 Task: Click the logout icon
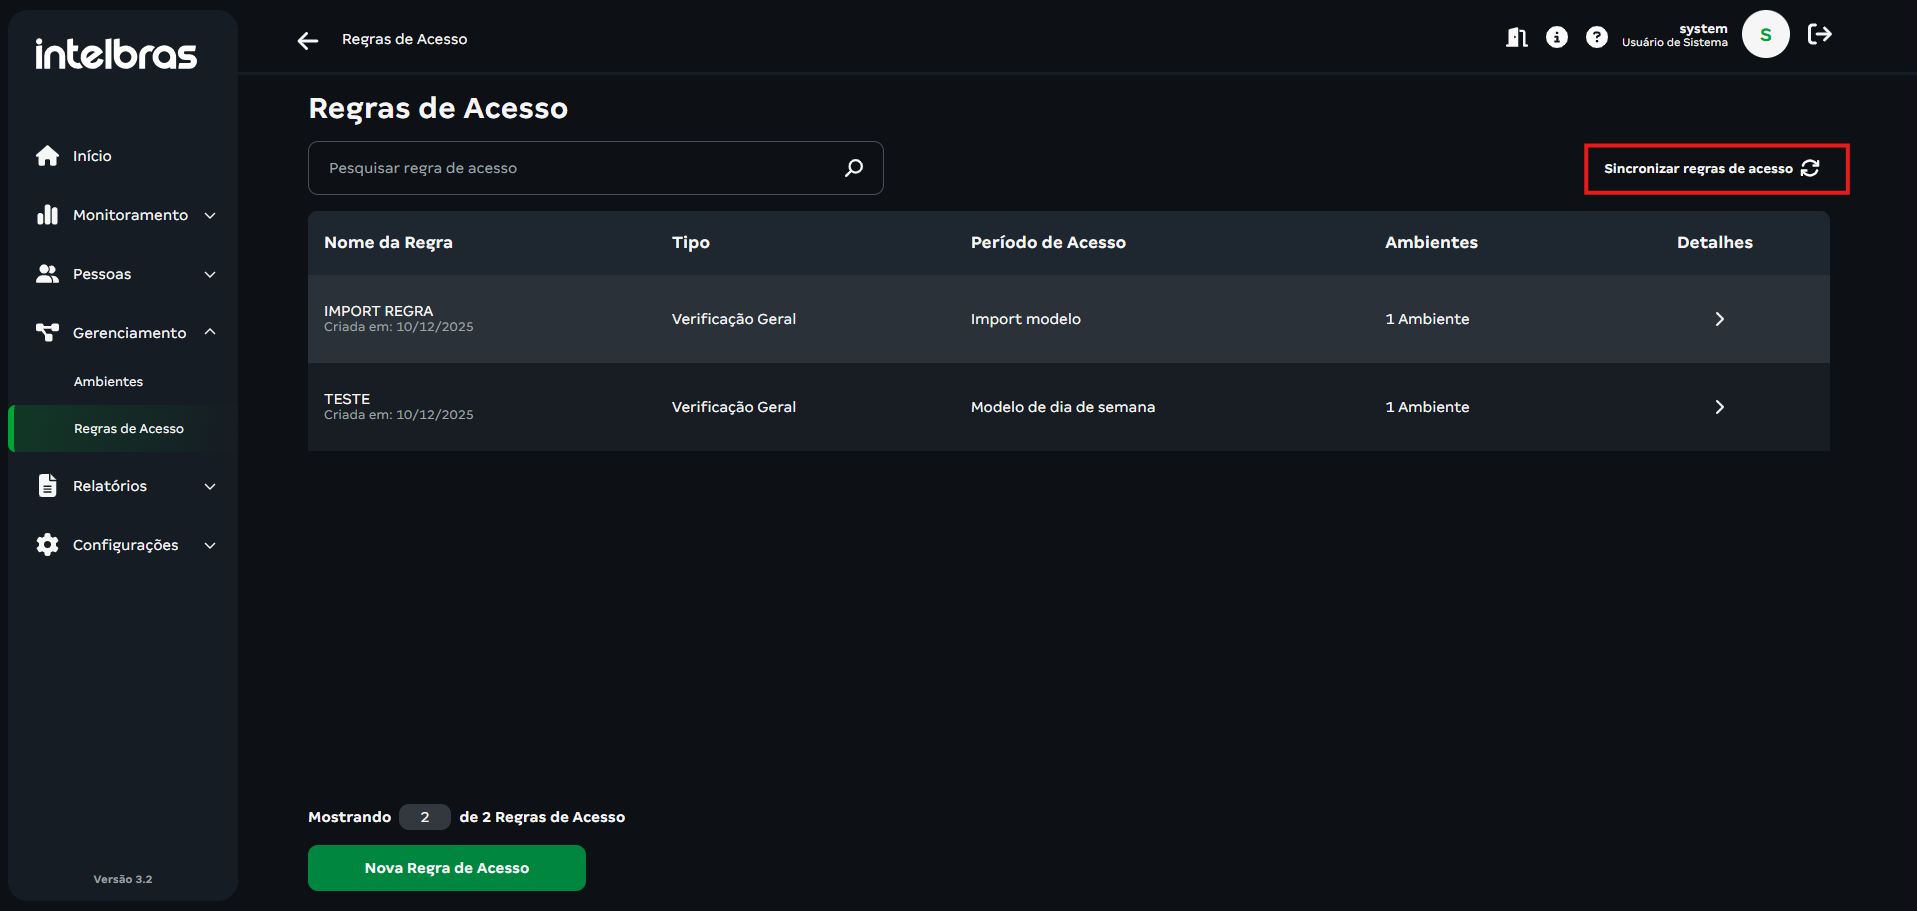click(1819, 35)
